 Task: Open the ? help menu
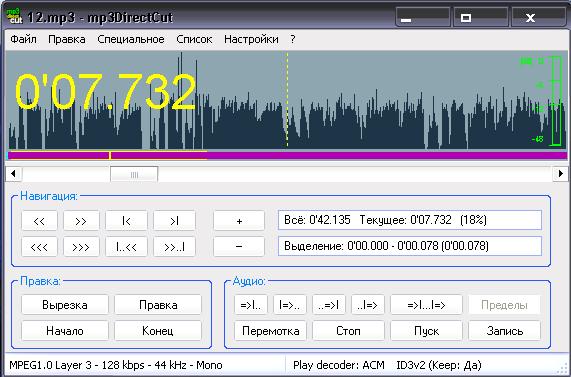click(x=293, y=39)
